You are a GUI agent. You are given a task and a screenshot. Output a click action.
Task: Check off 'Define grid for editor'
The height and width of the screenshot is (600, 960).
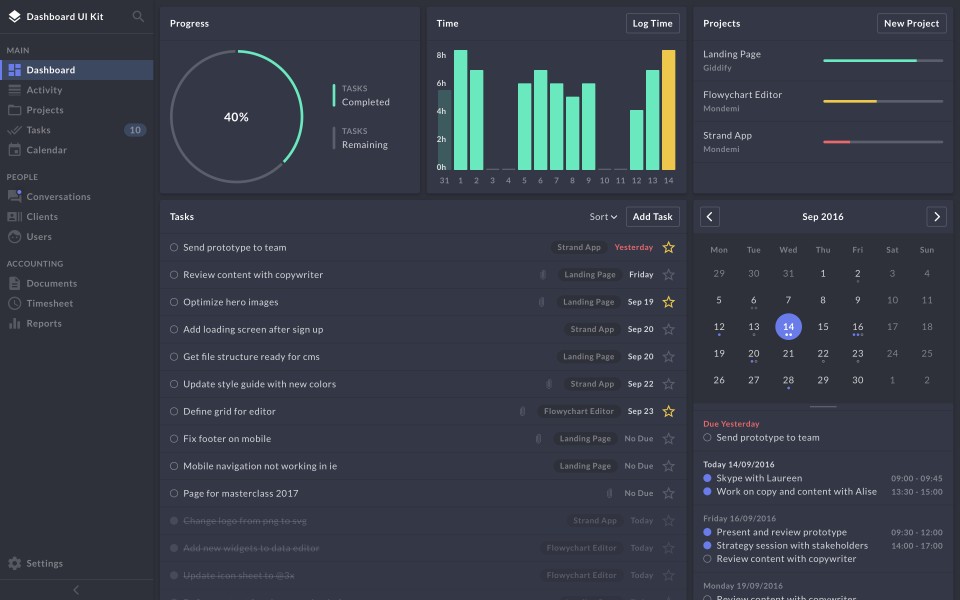(x=174, y=411)
